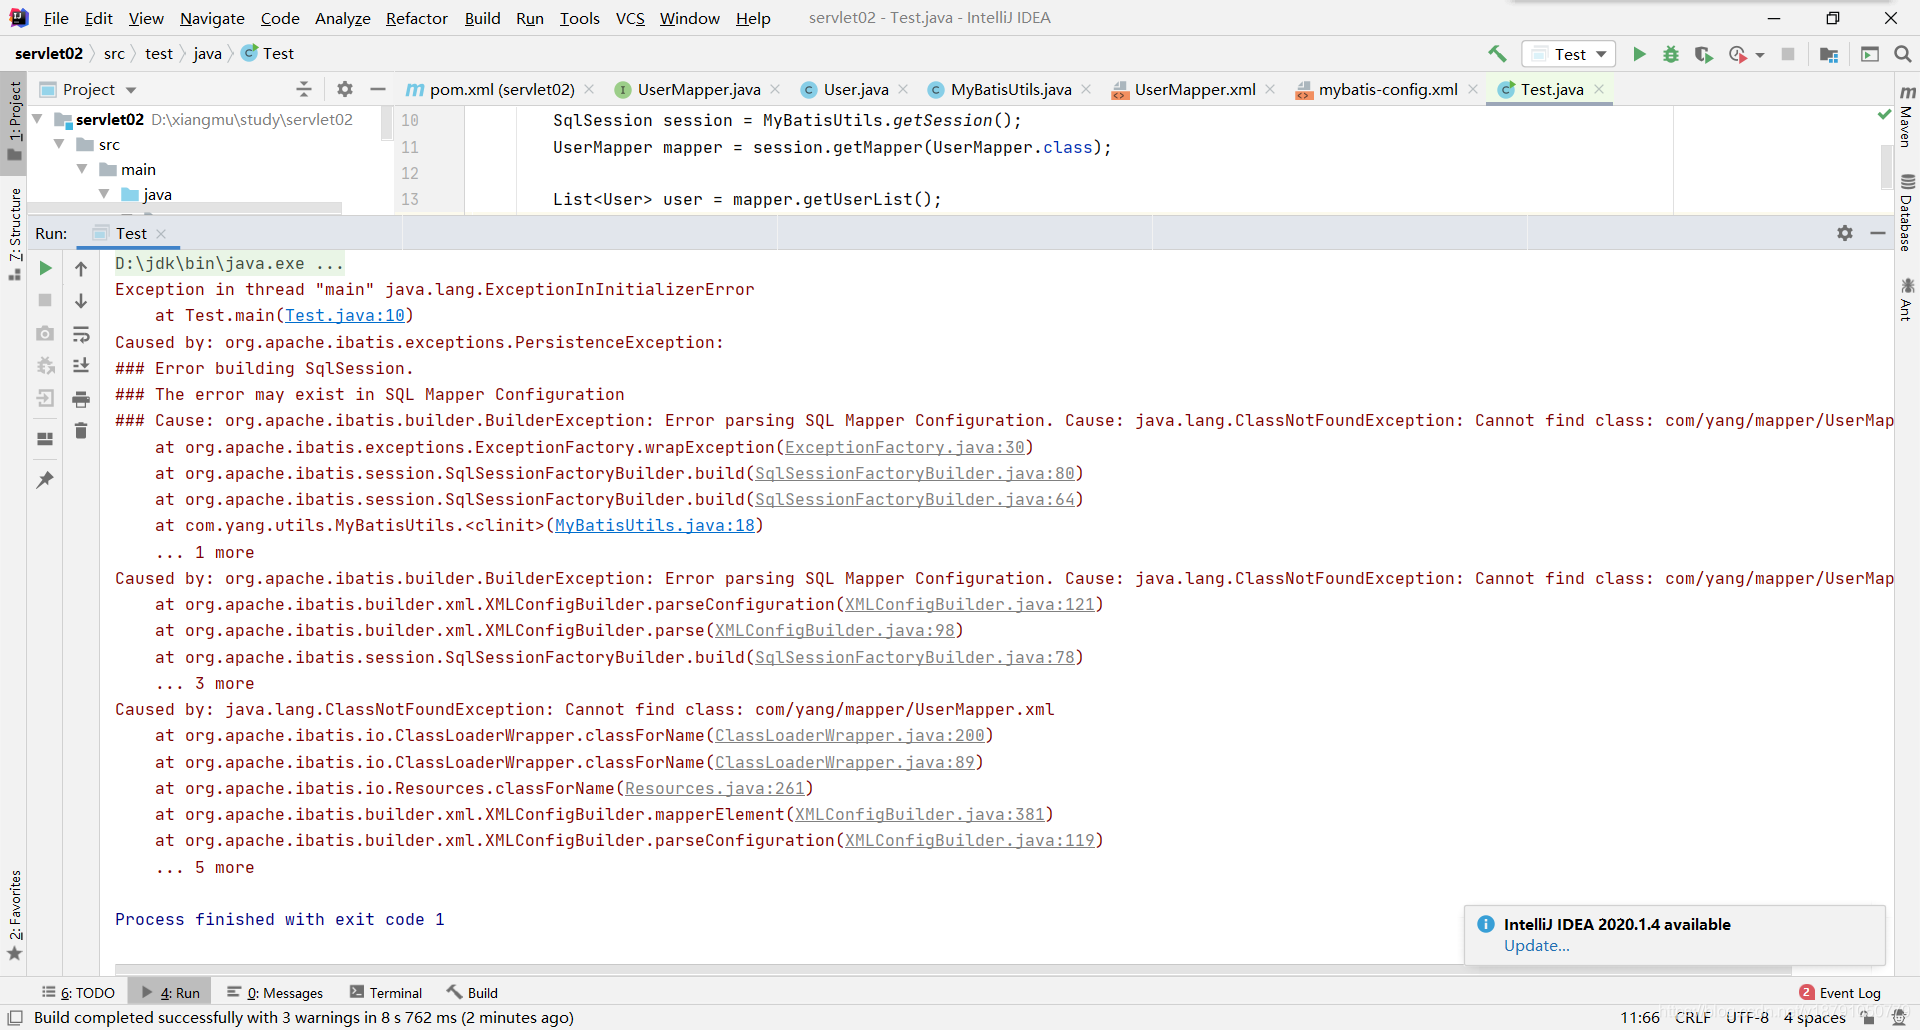Open the Event Log

click(1840, 992)
